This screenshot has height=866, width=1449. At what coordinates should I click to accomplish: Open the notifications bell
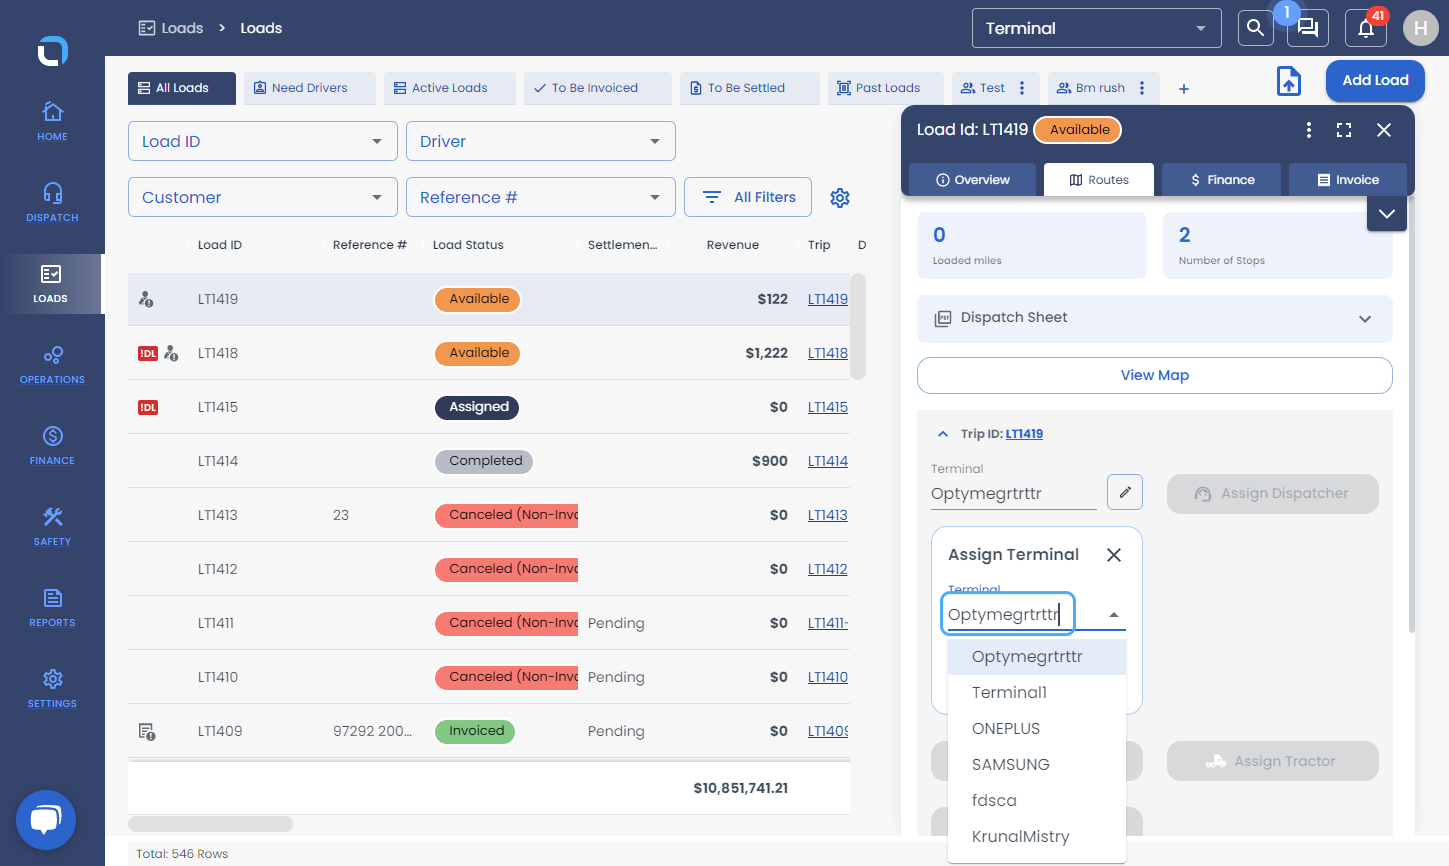[1366, 28]
